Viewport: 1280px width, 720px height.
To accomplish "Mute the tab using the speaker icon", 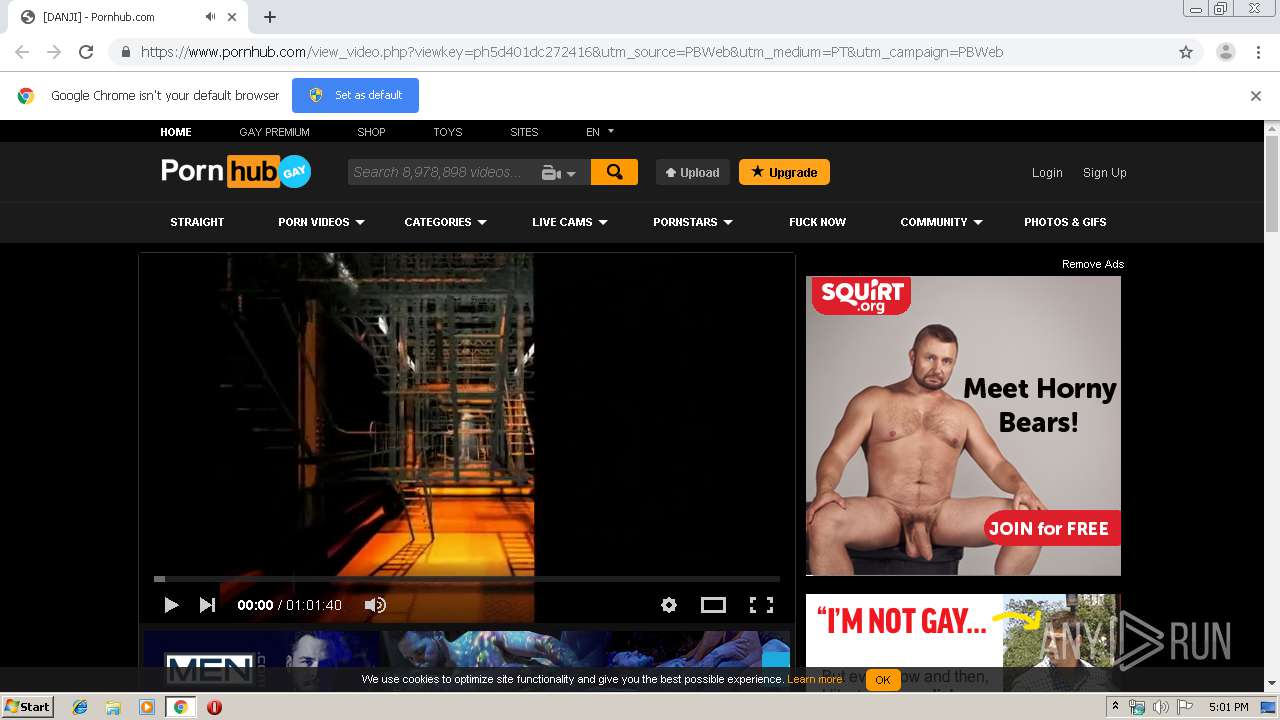I will tap(211, 17).
